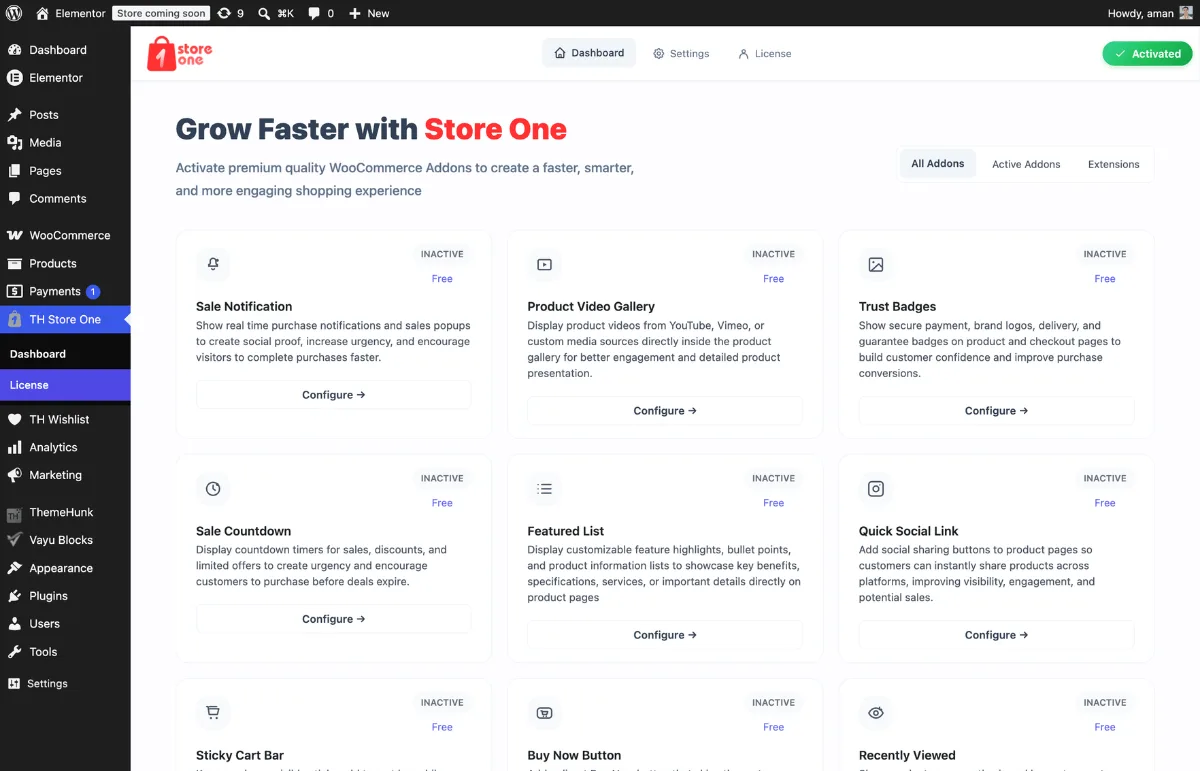
Task: Click the Plugins plug icon in sidebar
Action: coord(14,596)
